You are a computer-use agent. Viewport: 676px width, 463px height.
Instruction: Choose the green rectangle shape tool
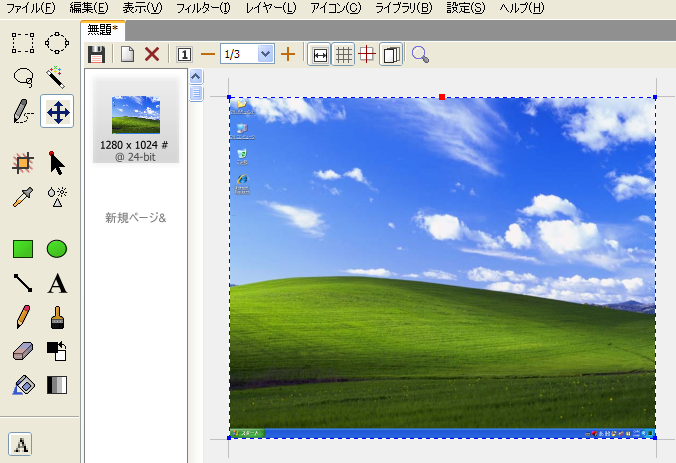(23, 249)
